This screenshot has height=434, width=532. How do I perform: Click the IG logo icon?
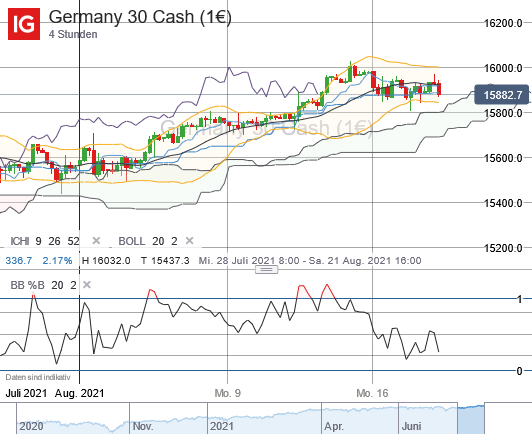(24, 24)
